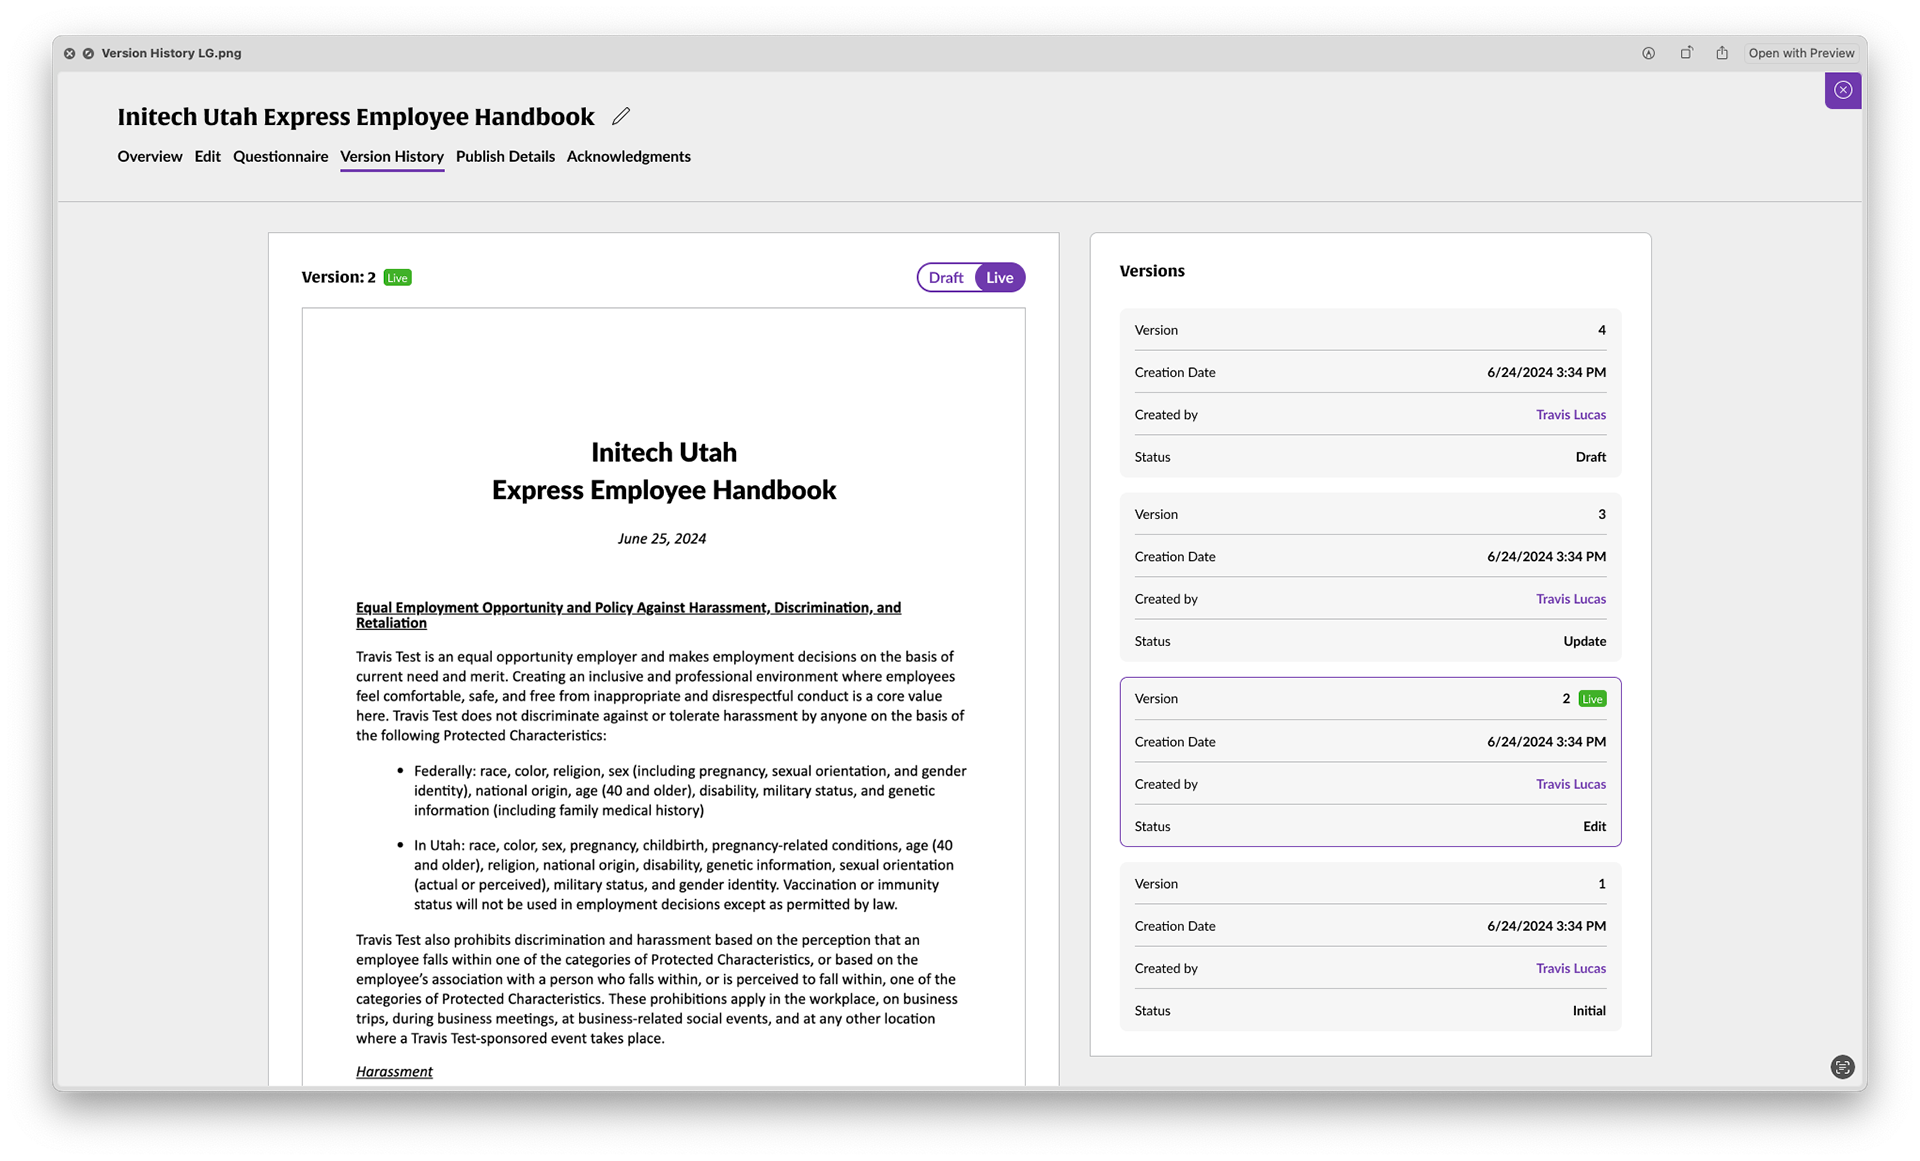1920x1161 pixels.
Task: Click the purple circled X close icon
Action: coord(1842,90)
